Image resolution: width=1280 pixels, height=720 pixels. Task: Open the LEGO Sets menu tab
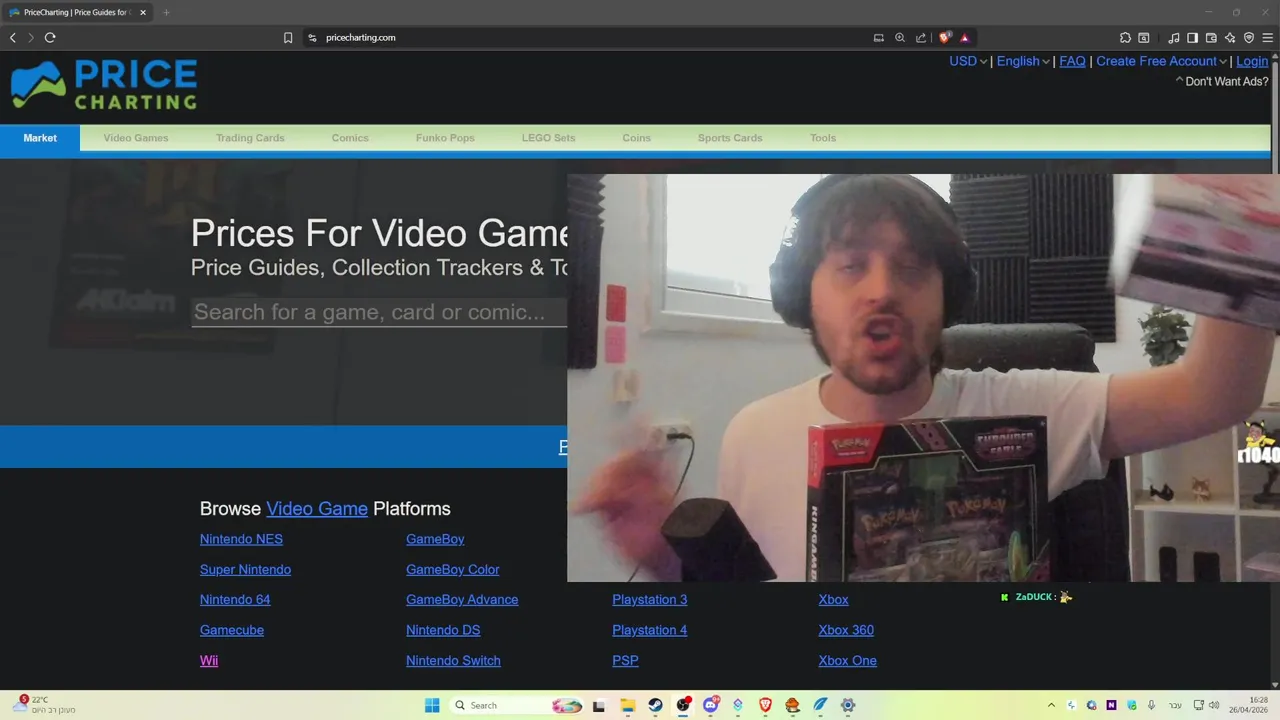tap(548, 138)
